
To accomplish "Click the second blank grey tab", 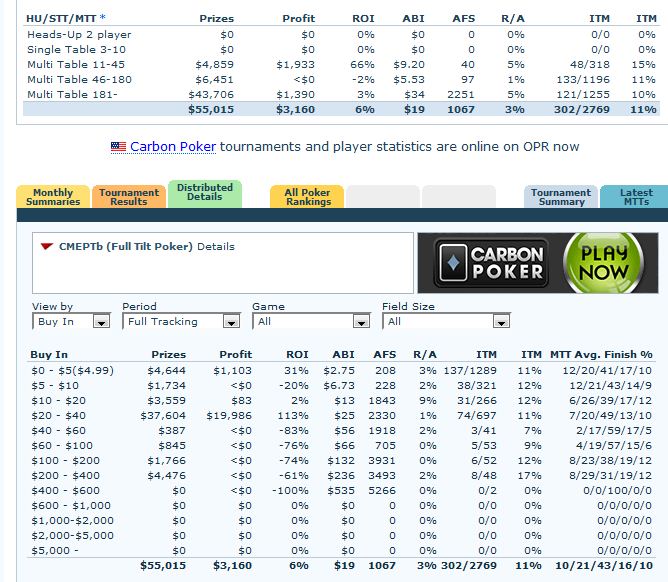I will tap(459, 197).
